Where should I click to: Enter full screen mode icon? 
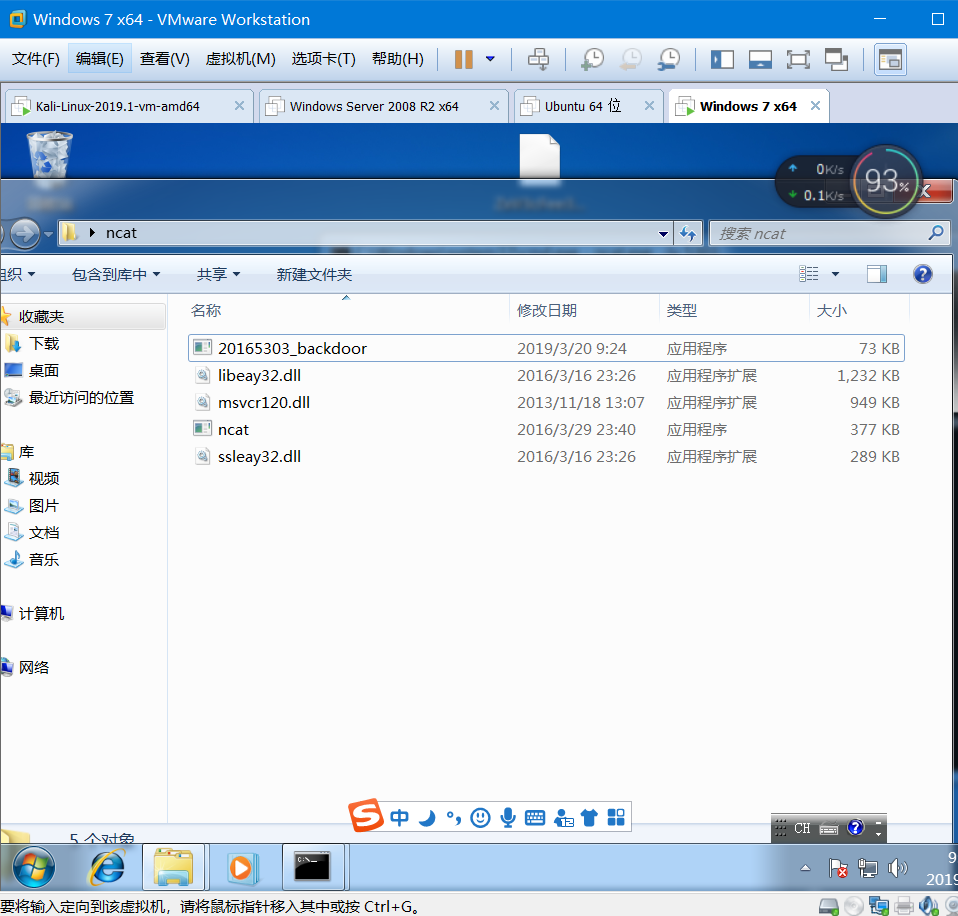(x=798, y=59)
